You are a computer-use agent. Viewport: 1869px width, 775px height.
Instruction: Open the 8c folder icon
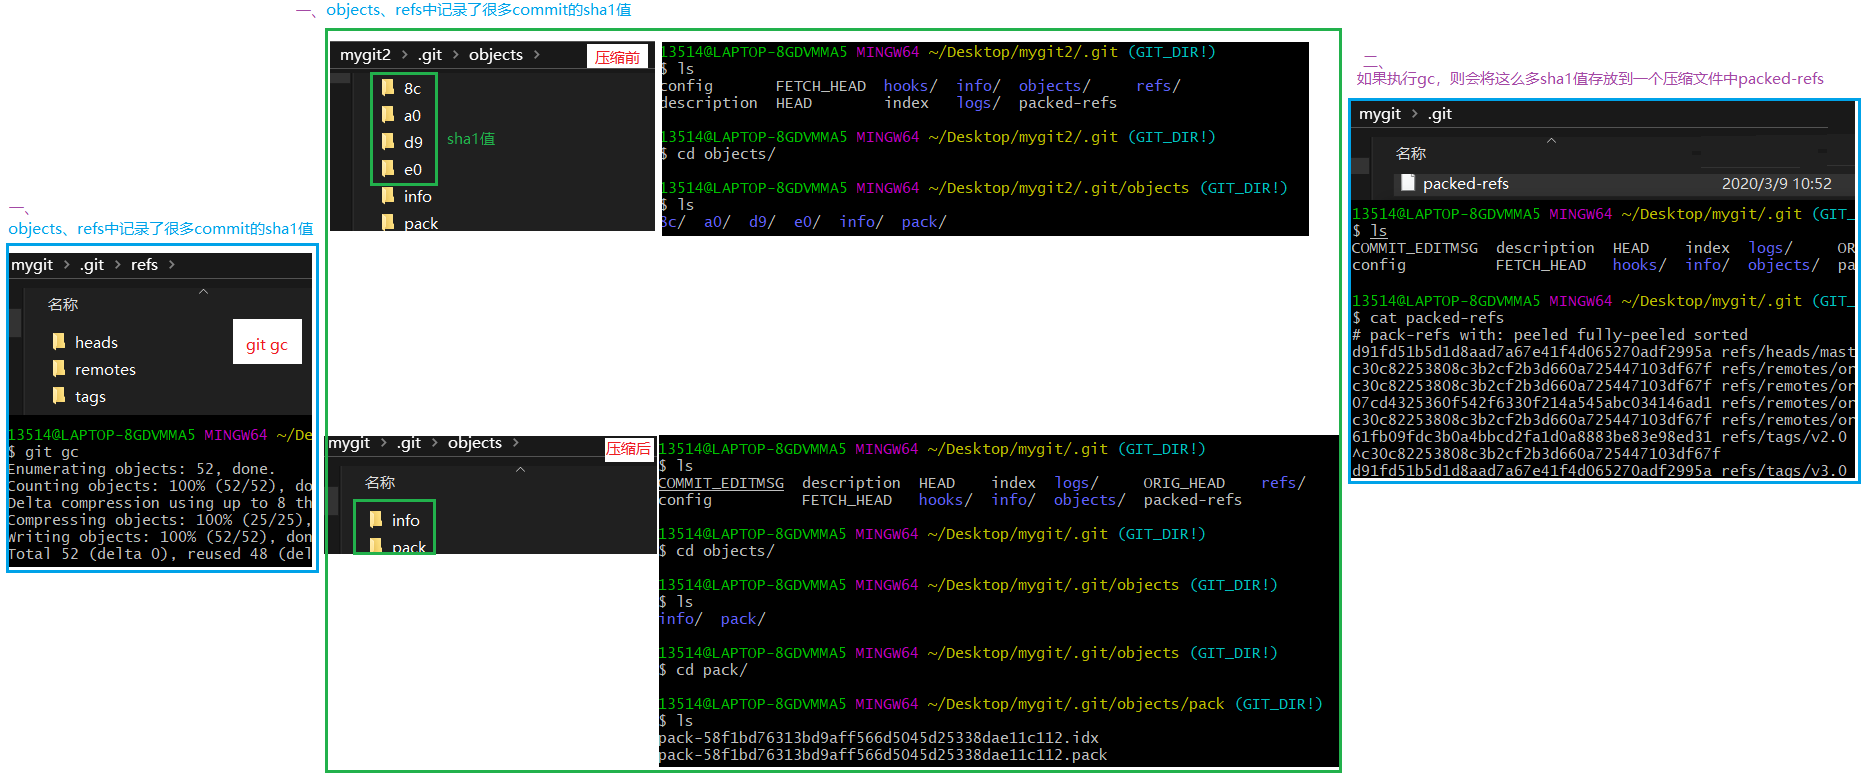tap(388, 88)
